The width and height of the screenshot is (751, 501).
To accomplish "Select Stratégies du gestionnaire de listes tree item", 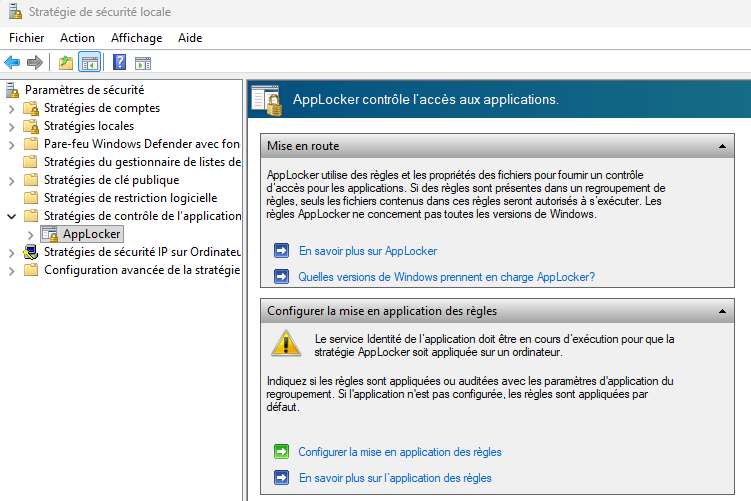I will pos(142,162).
